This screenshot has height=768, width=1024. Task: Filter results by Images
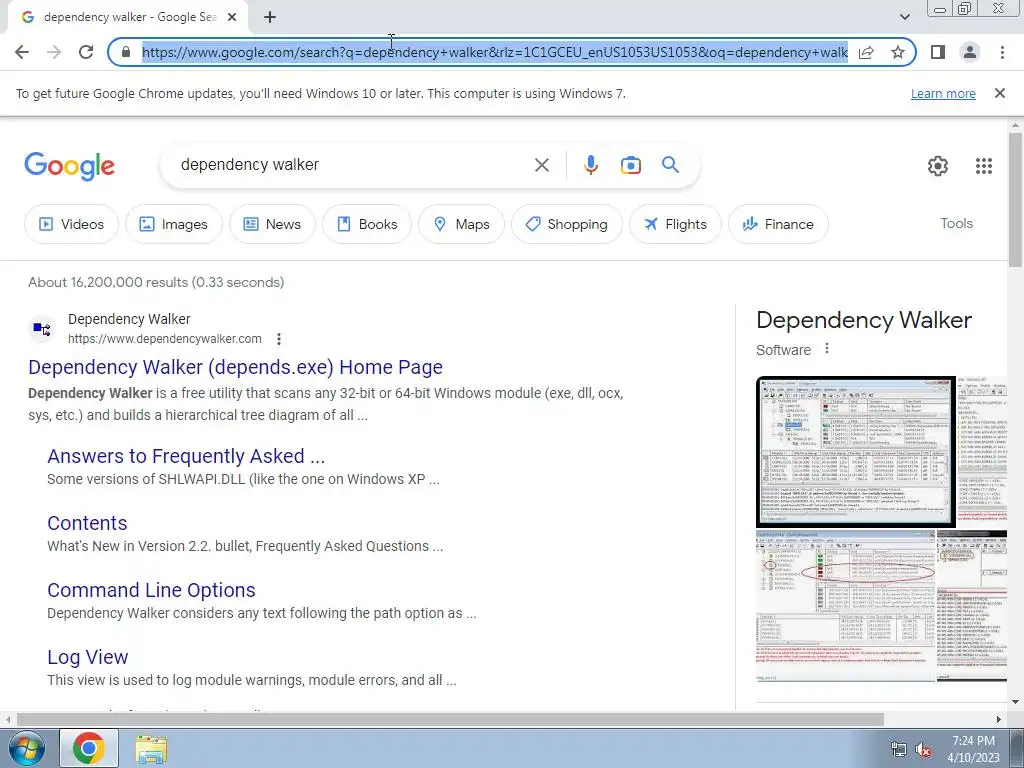tap(174, 224)
